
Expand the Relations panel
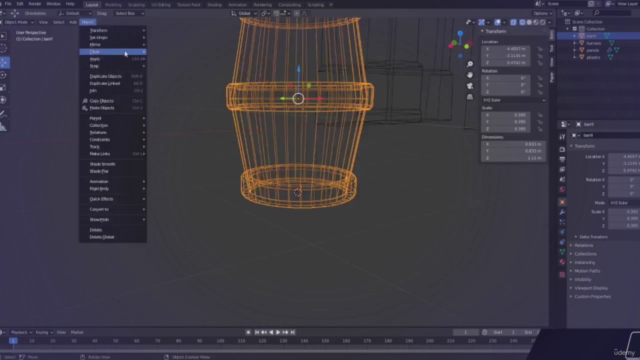coord(583,245)
